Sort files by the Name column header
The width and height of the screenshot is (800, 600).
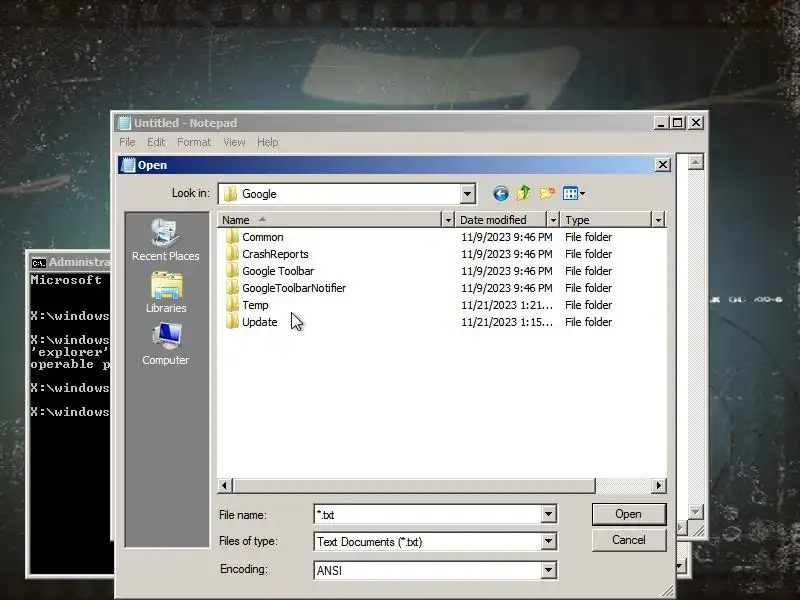click(x=330, y=220)
